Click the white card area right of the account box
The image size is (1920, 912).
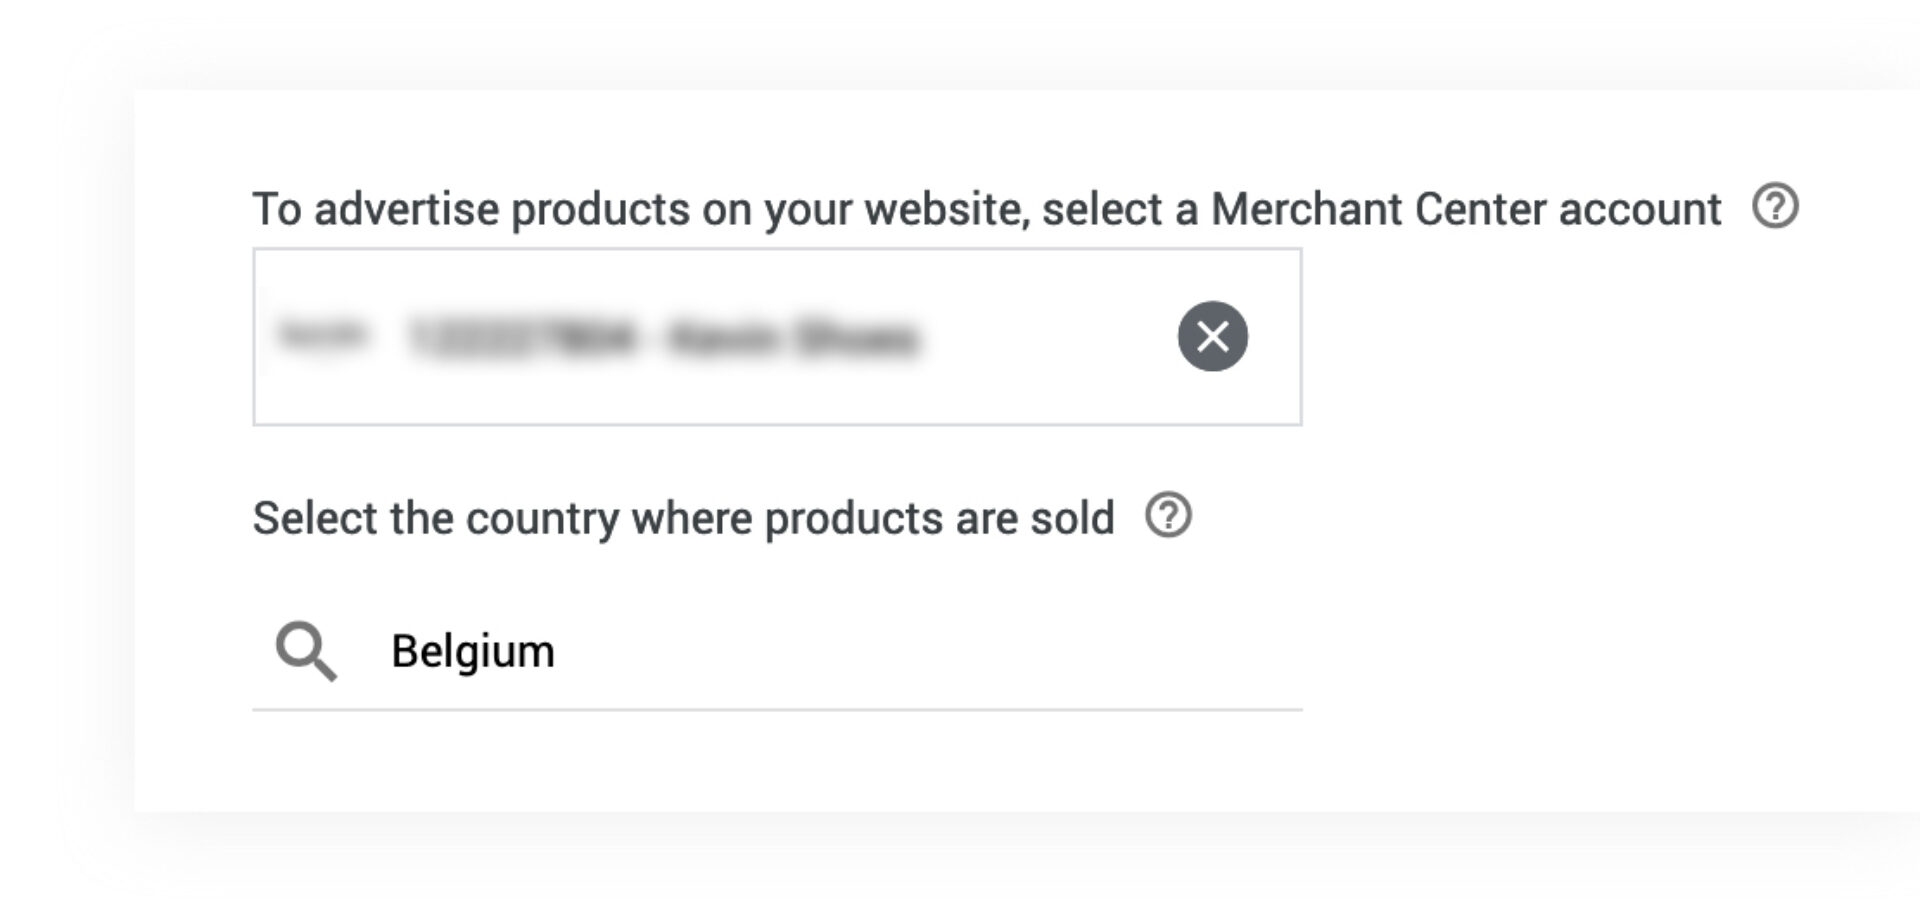click(1600, 337)
